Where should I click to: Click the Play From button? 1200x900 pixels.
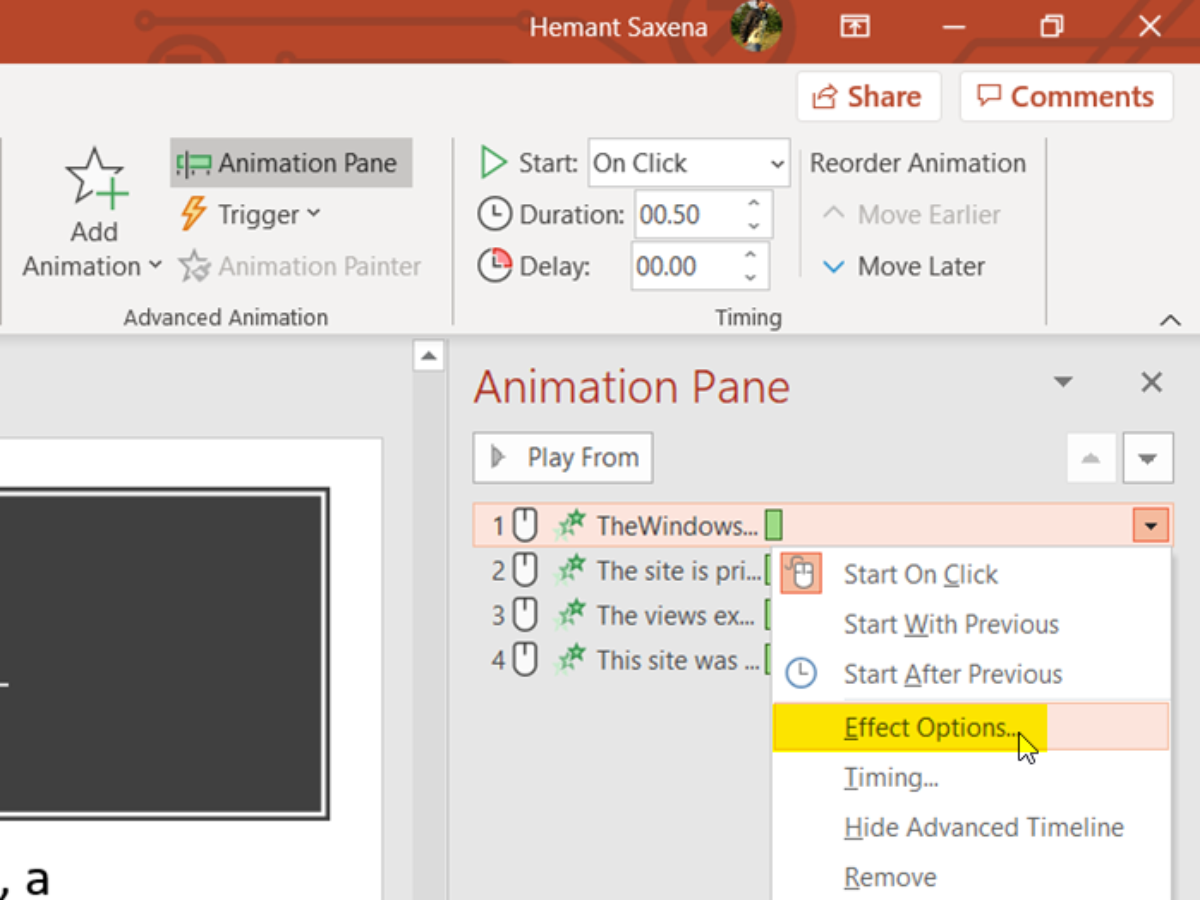[563, 458]
